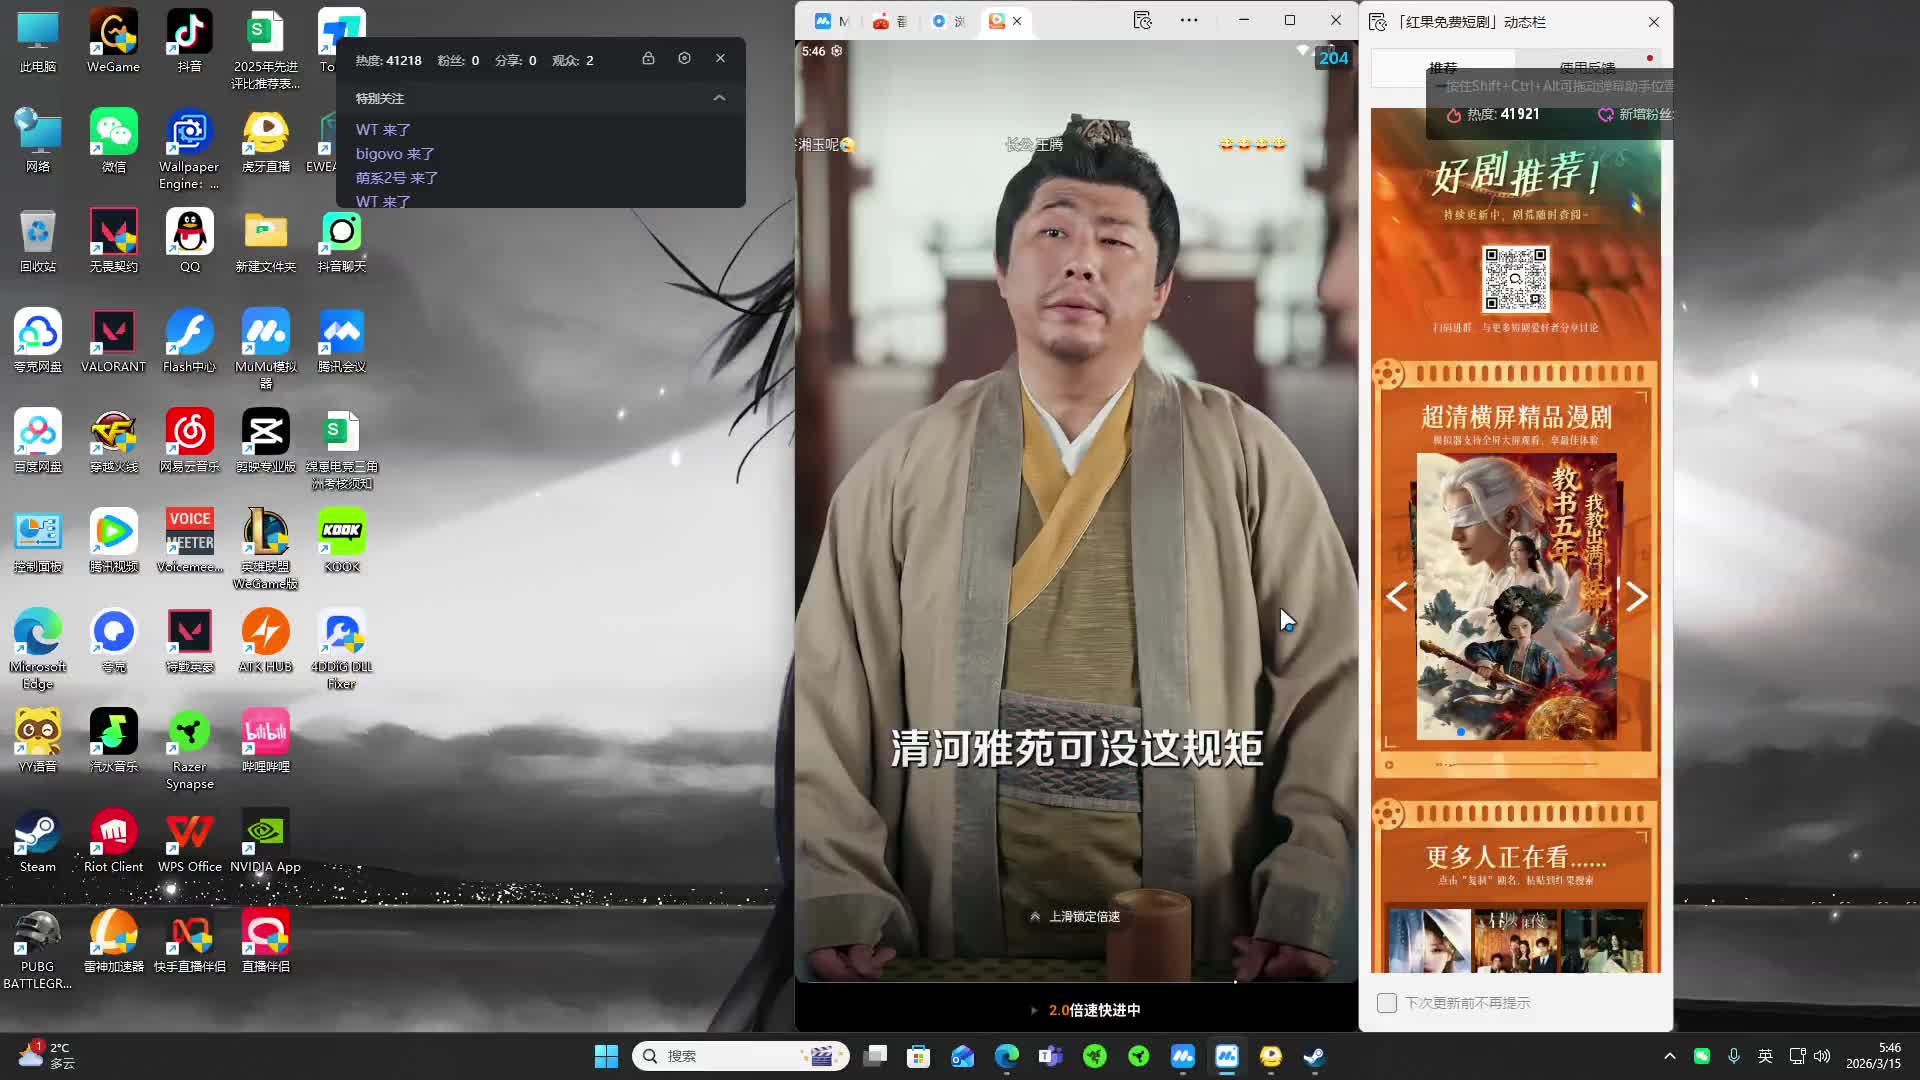This screenshot has height=1080, width=1920.
Task: Show previous drama with left arrow
Action: [x=1396, y=597]
